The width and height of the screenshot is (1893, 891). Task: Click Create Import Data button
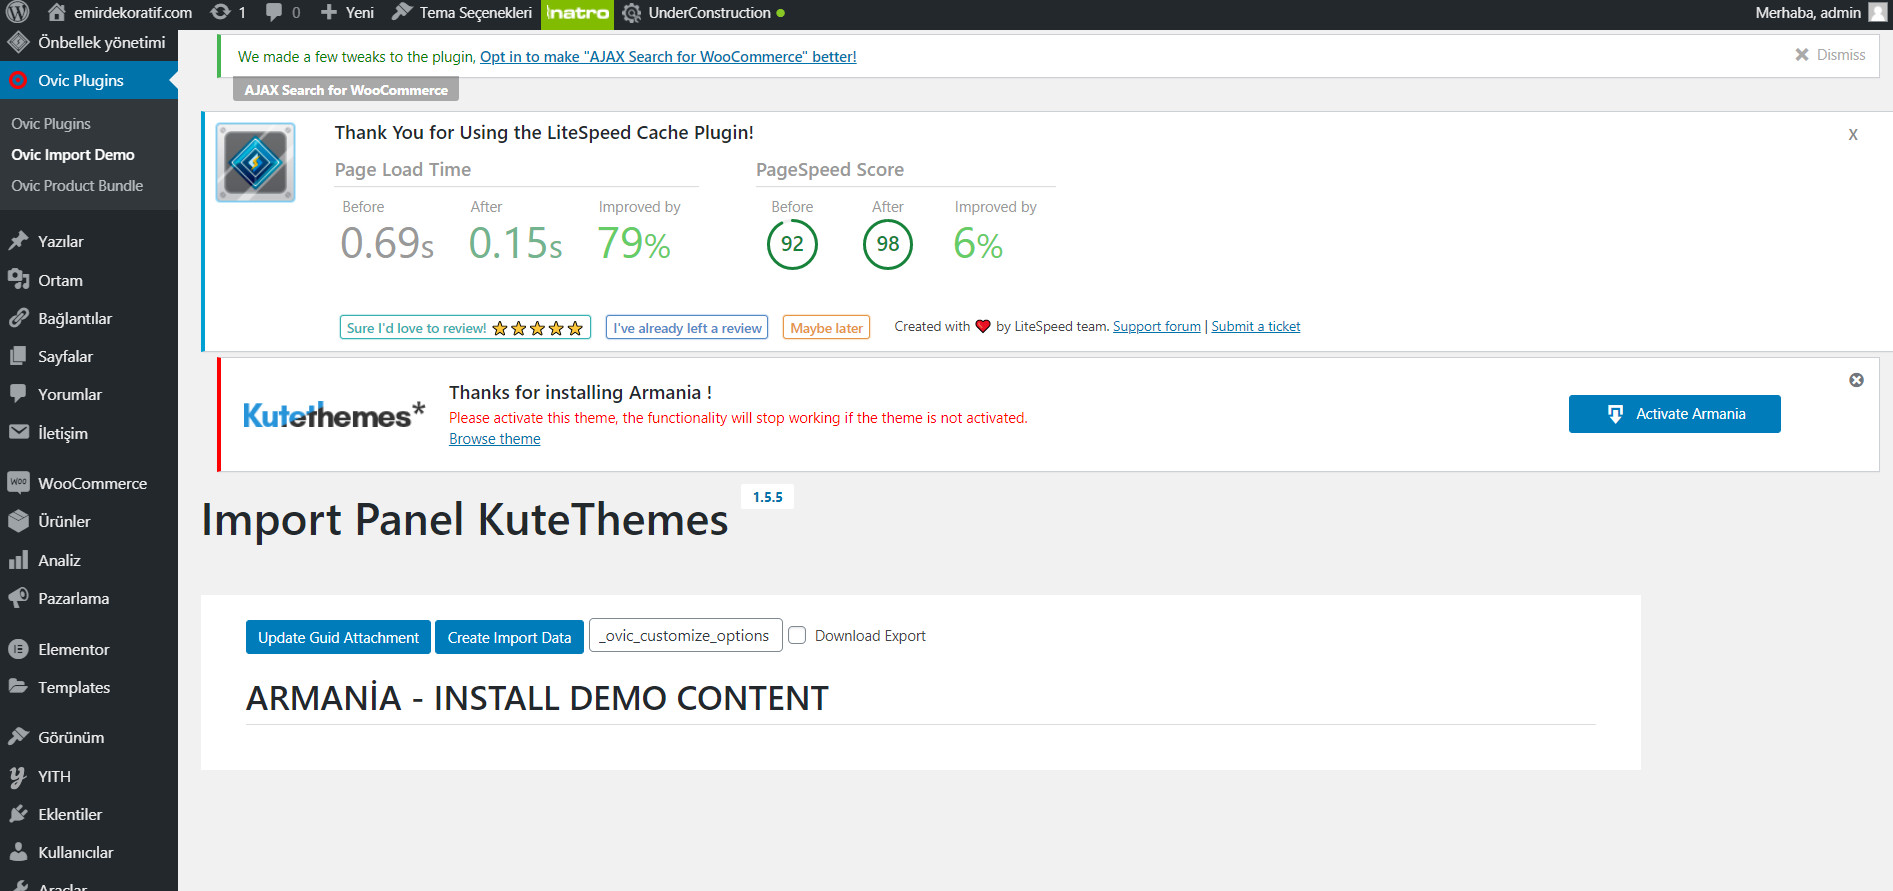(x=509, y=637)
